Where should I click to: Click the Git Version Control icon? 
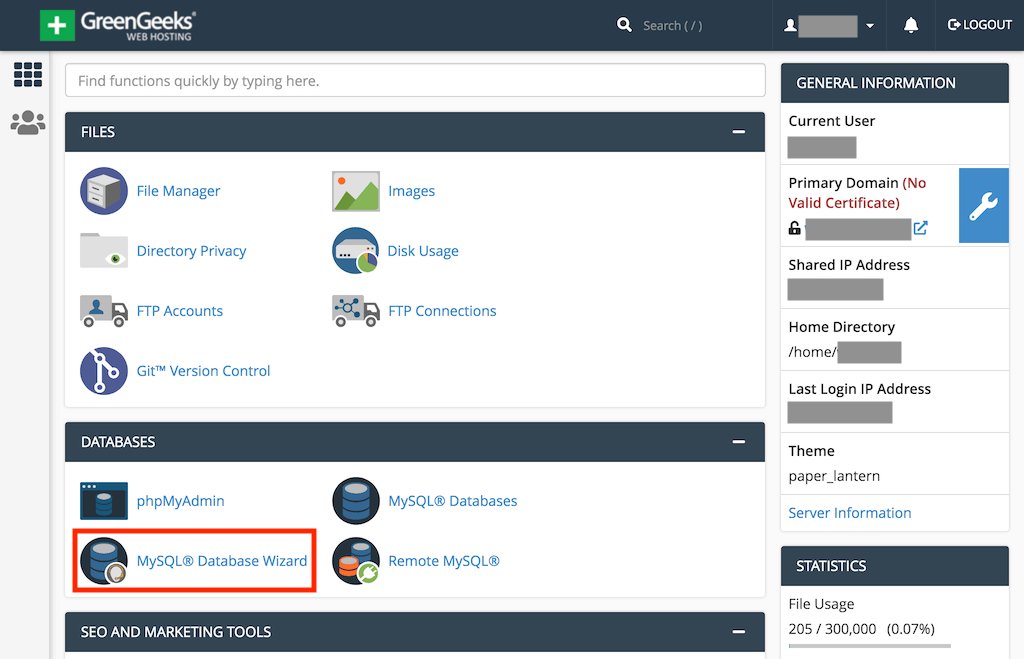click(104, 371)
